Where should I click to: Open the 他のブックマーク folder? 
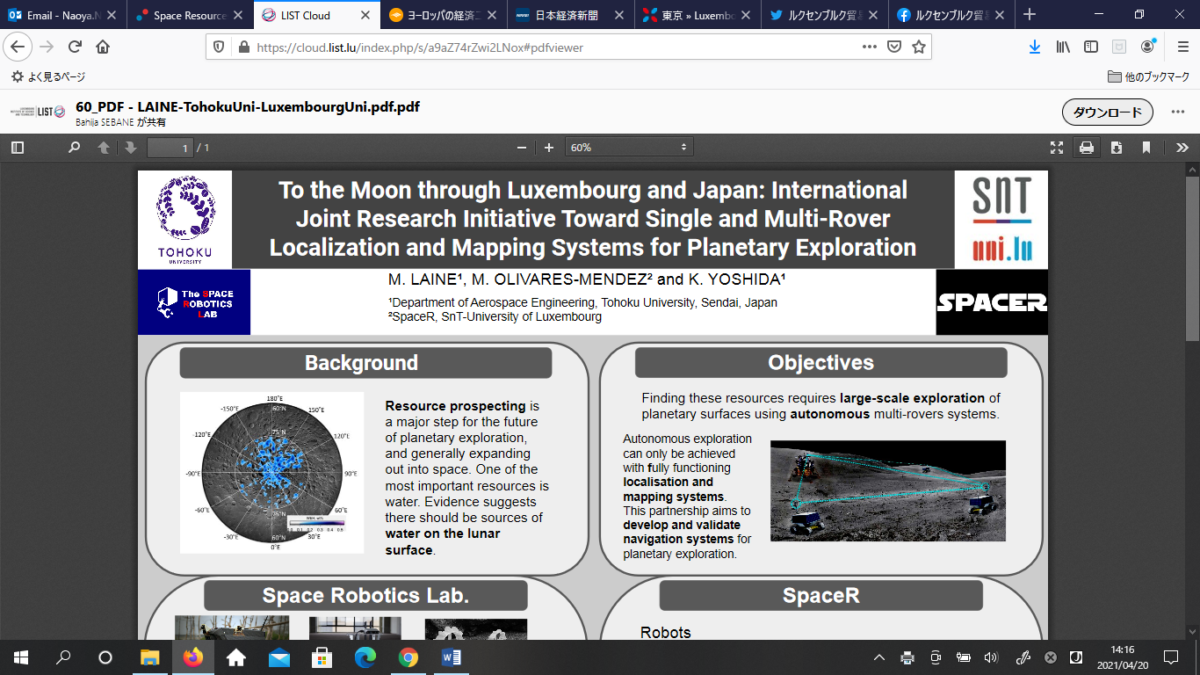(1149, 77)
